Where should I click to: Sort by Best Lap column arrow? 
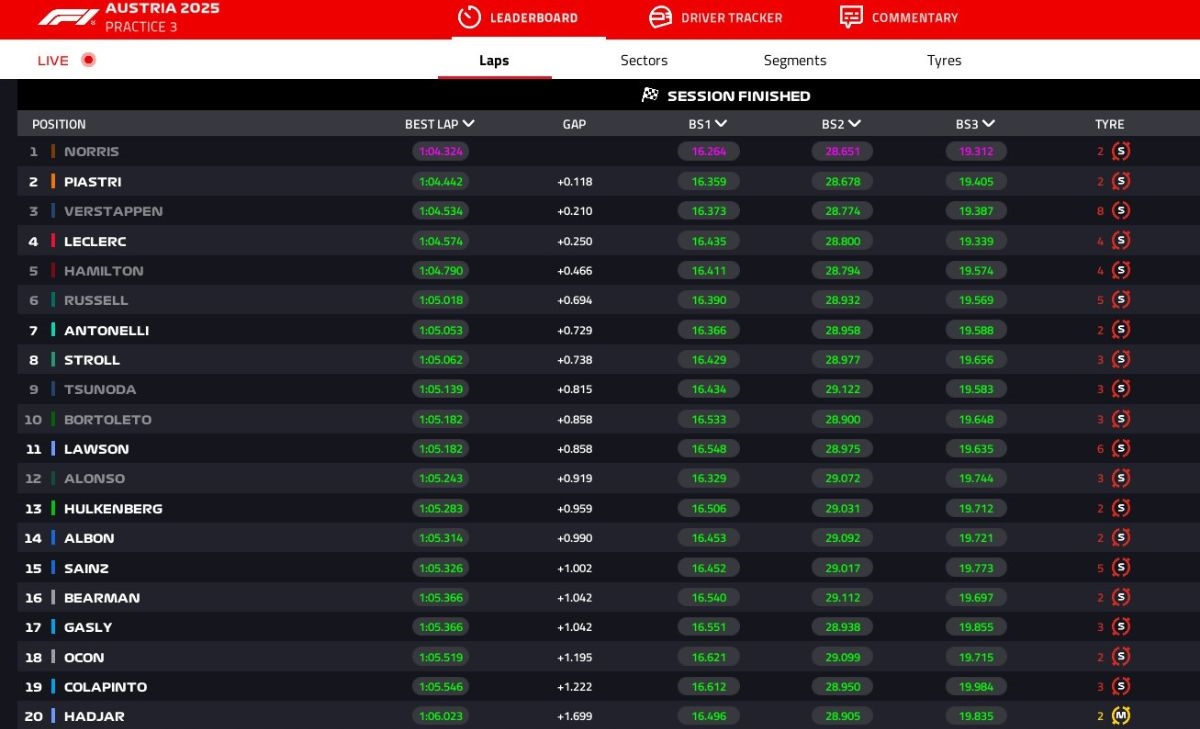(x=469, y=124)
